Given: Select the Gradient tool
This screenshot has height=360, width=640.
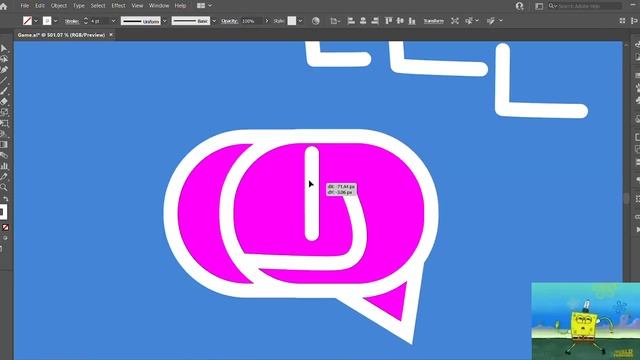Looking at the screenshot, I should pyautogui.click(x=4, y=144).
